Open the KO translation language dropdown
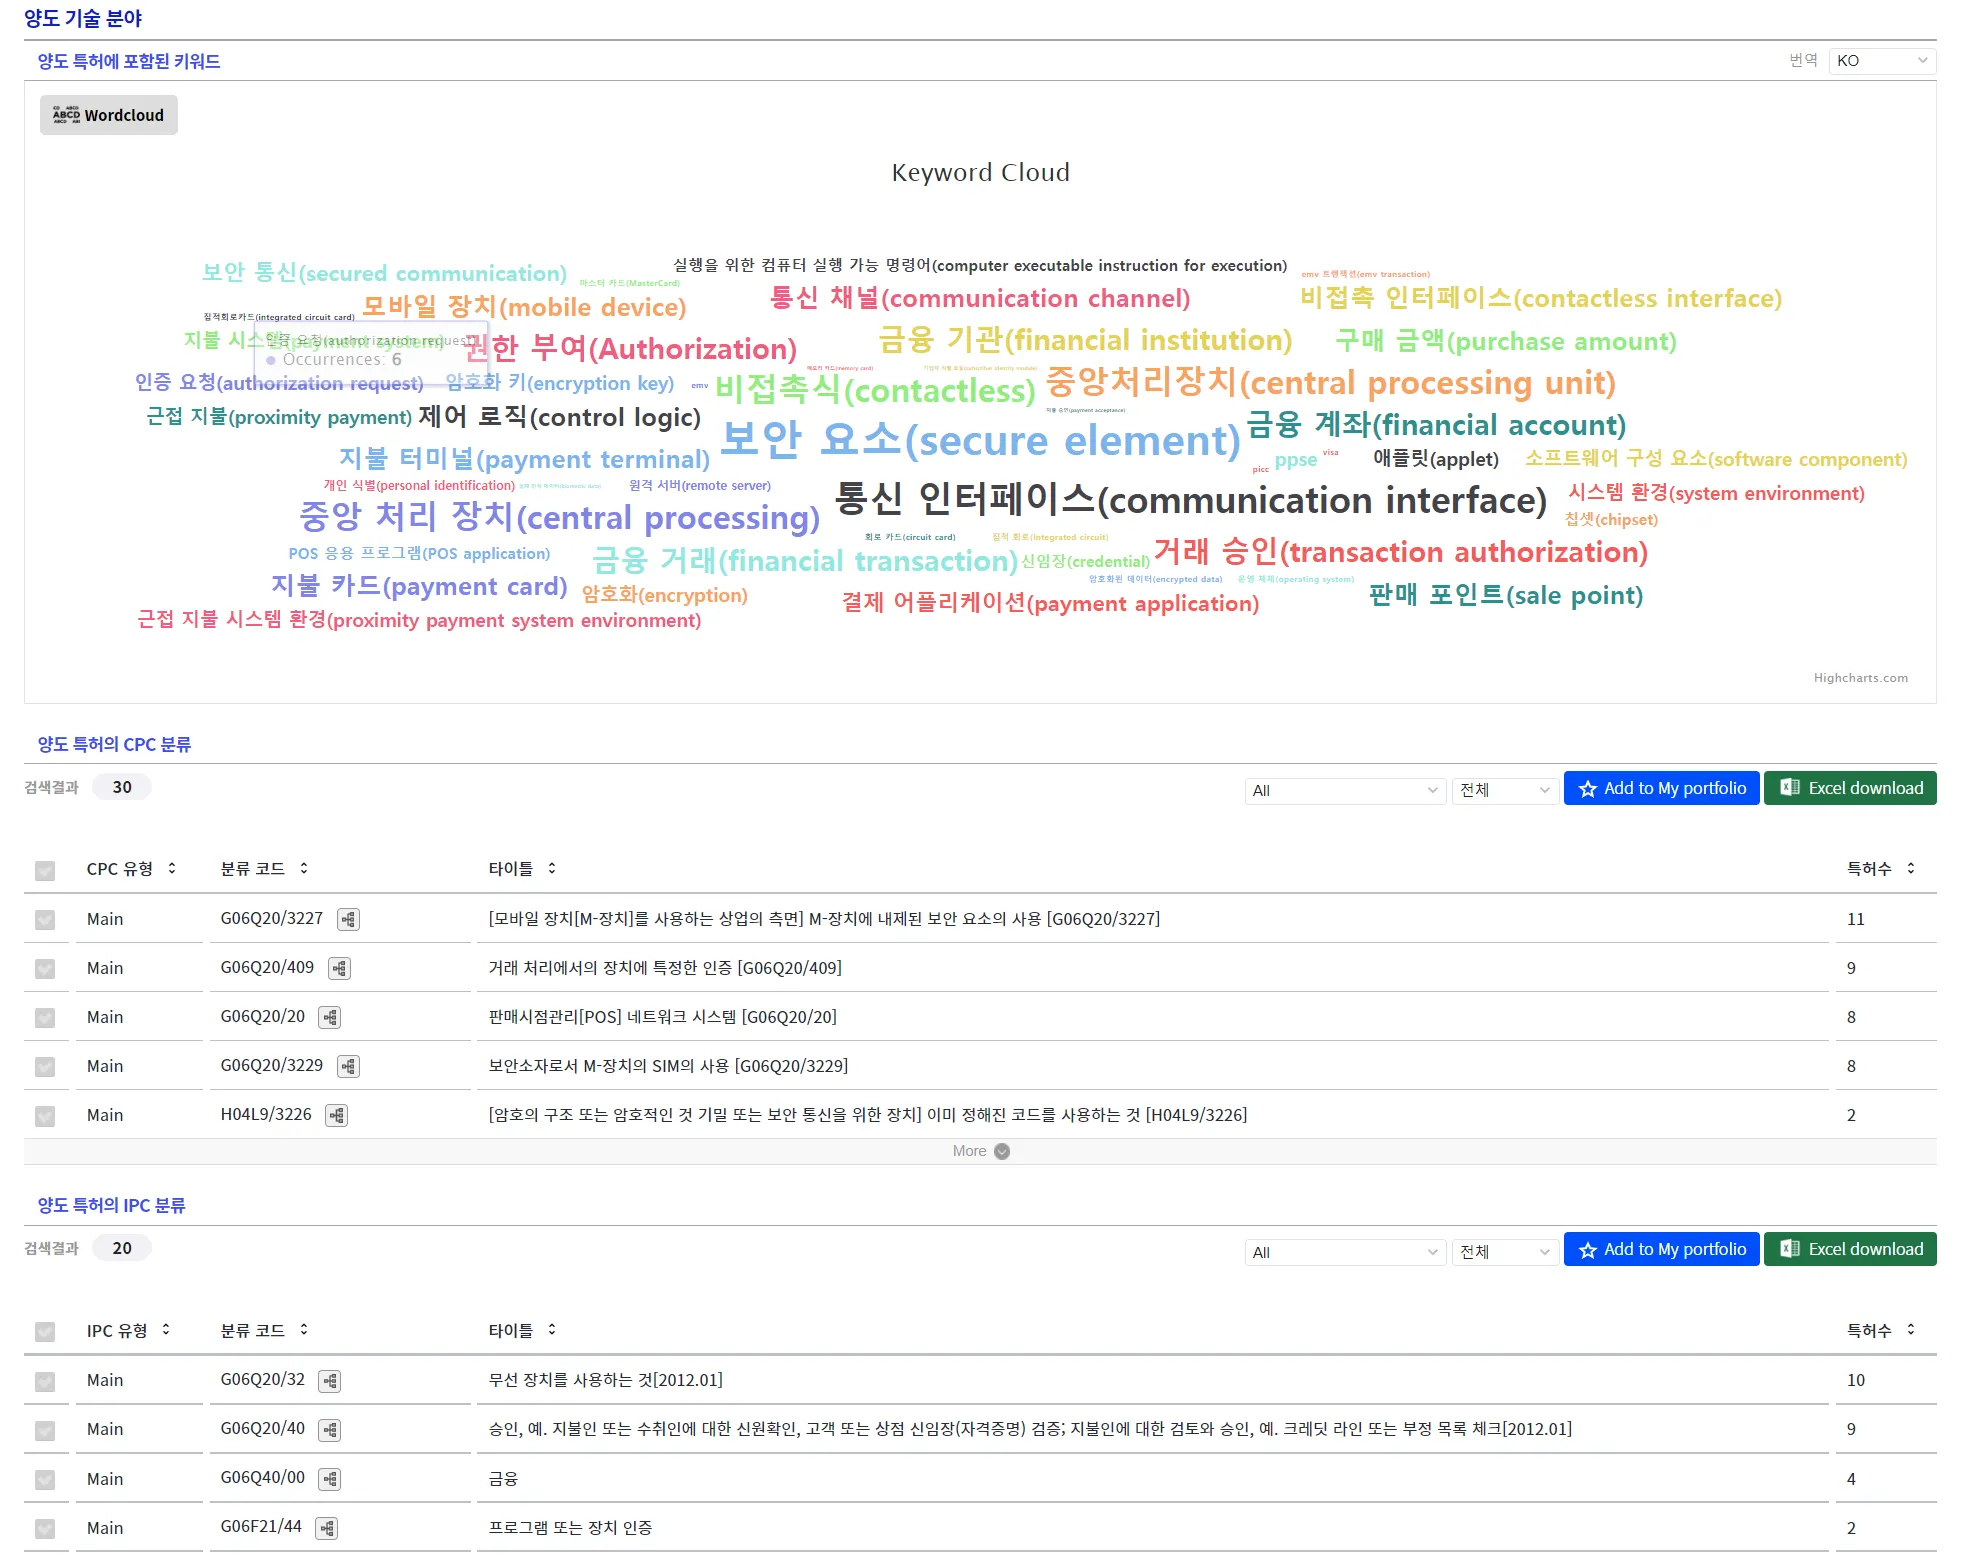Screen dimensions: 1969x1560 point(1881,61)
